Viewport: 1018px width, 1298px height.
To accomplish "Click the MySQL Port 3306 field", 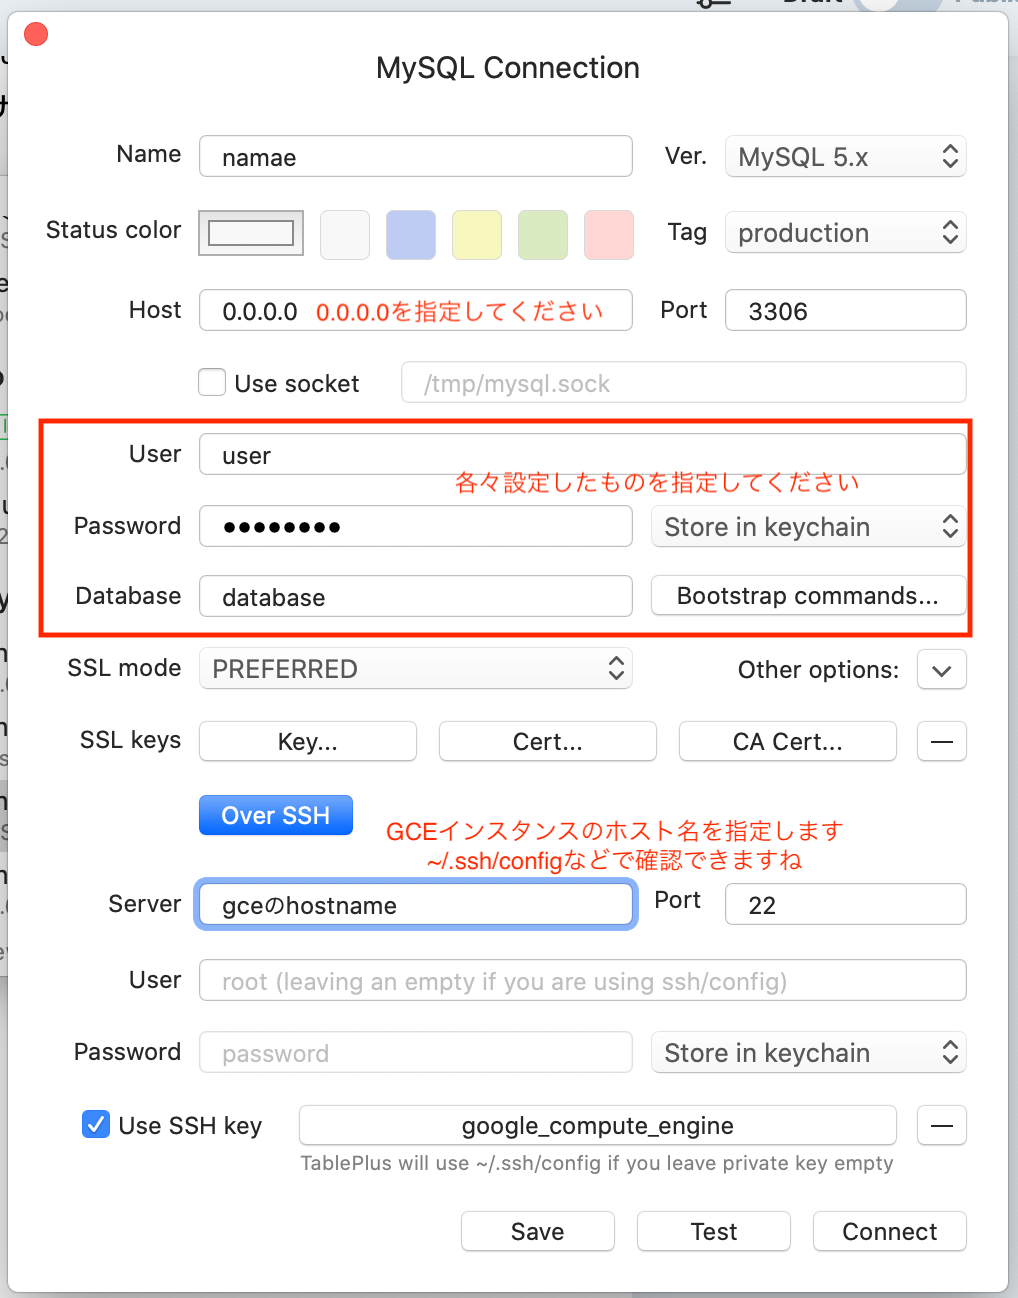I will click(845, 310).
